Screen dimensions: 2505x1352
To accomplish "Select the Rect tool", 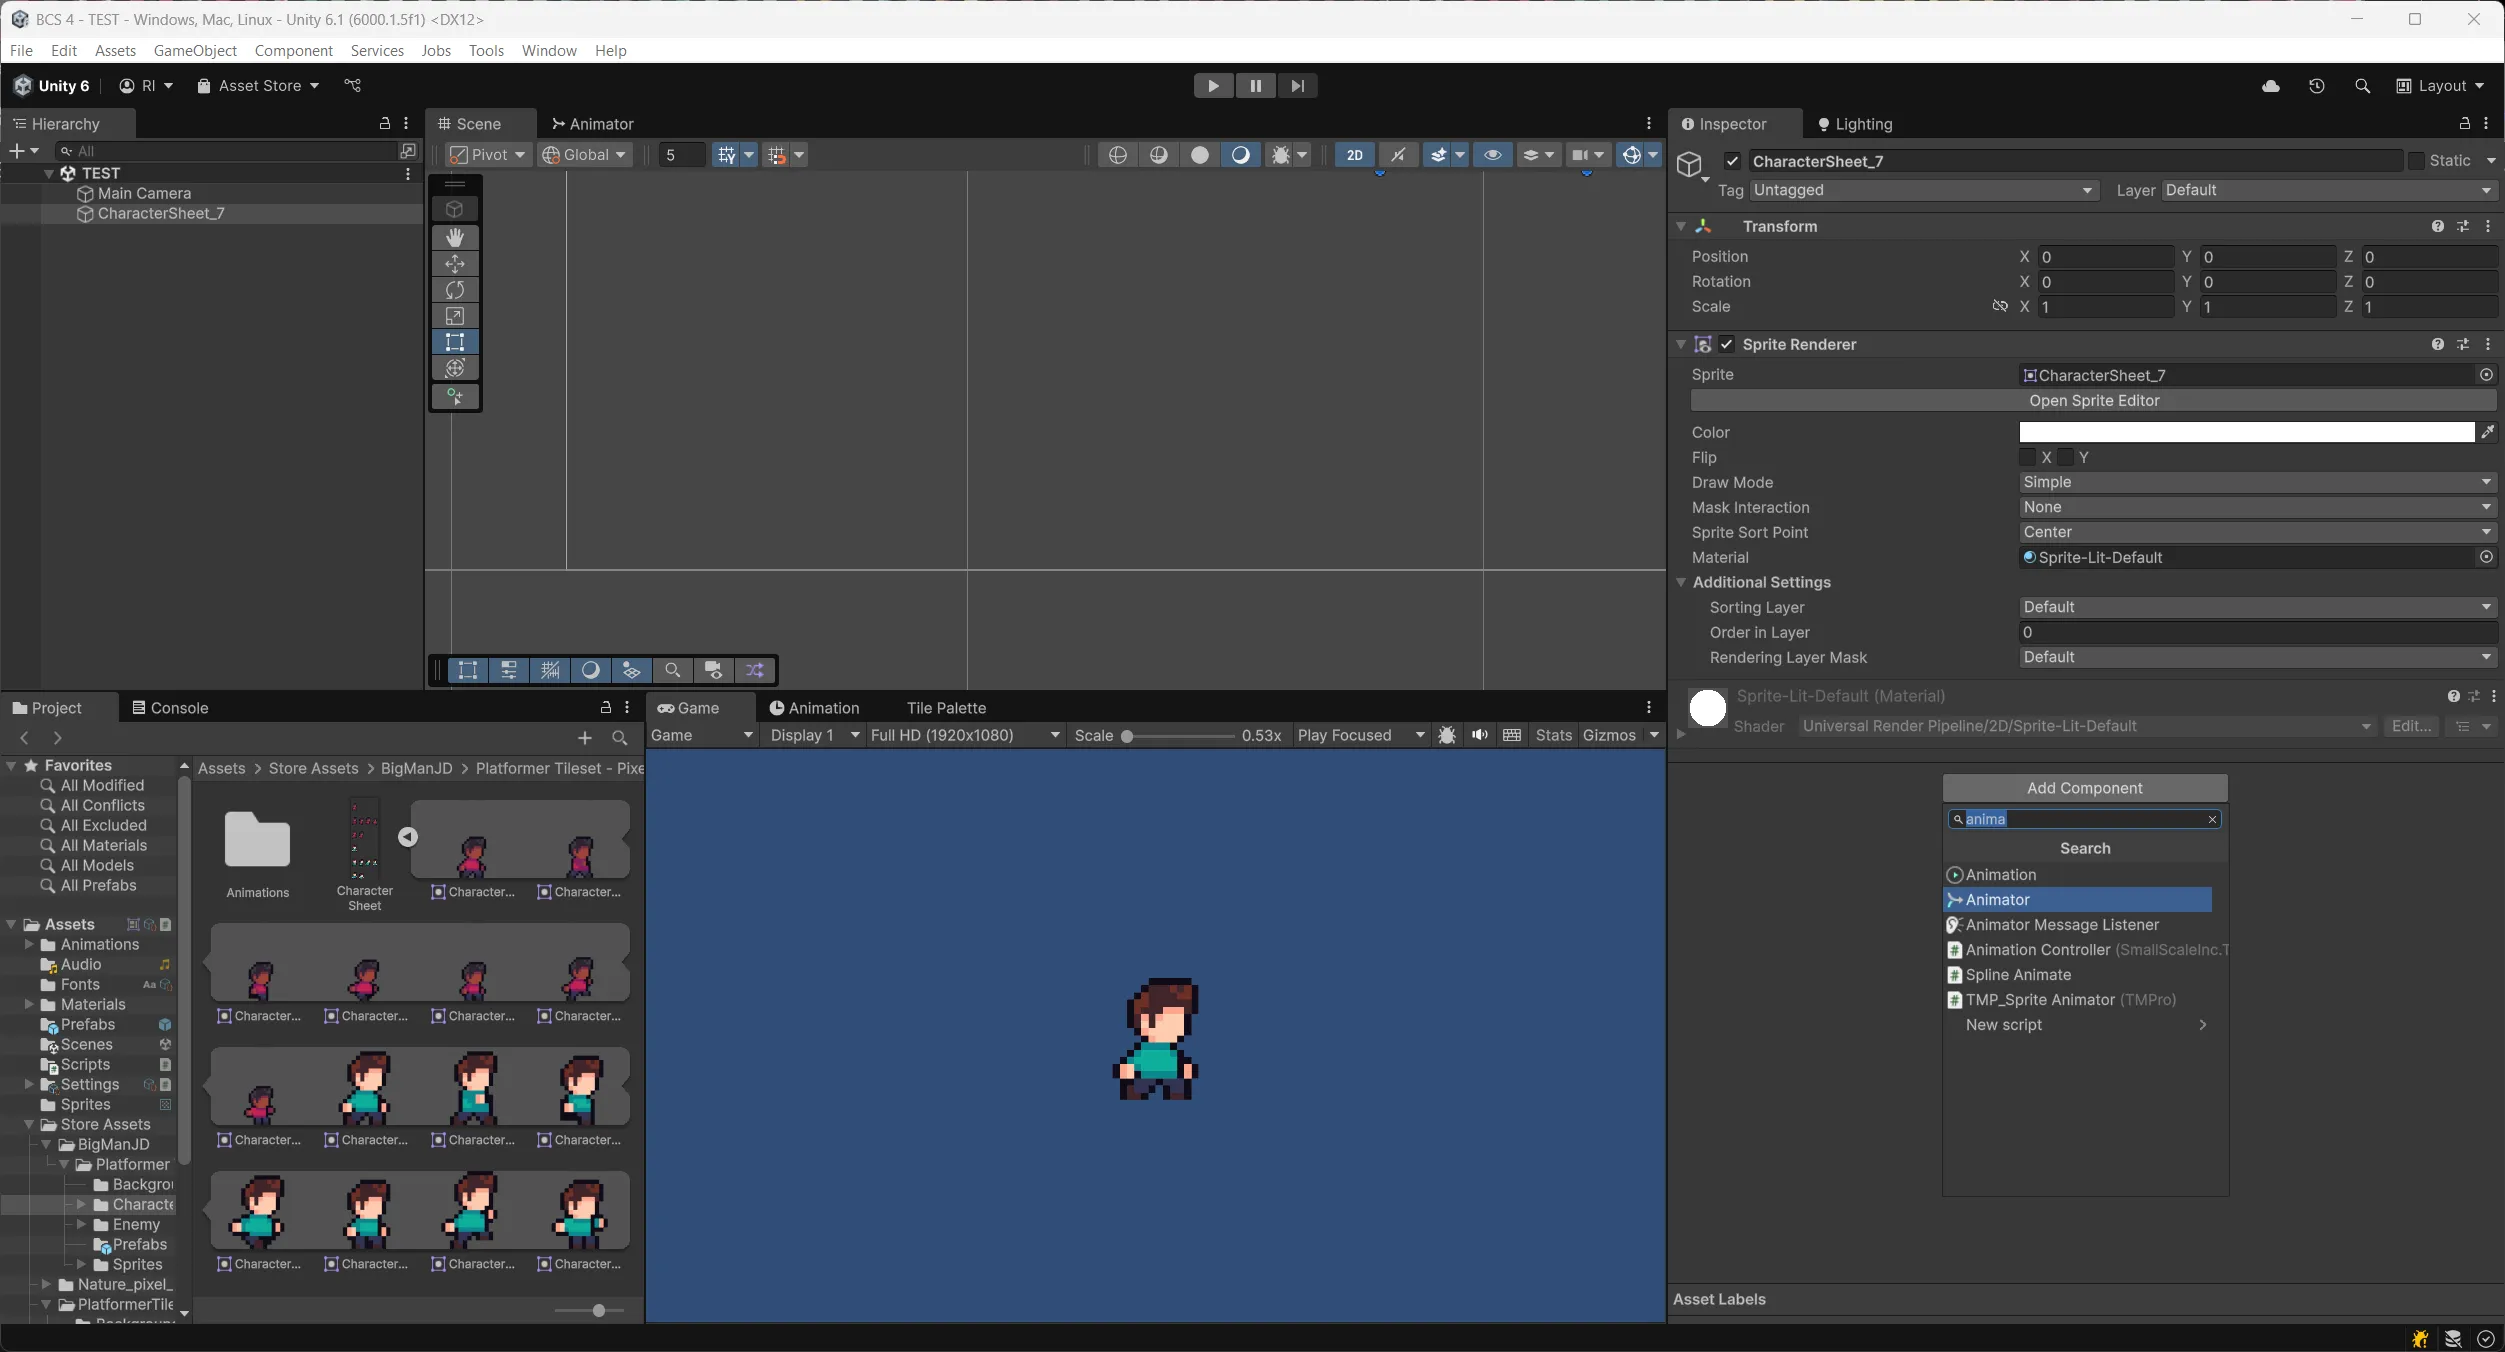I will coord(455,341).
